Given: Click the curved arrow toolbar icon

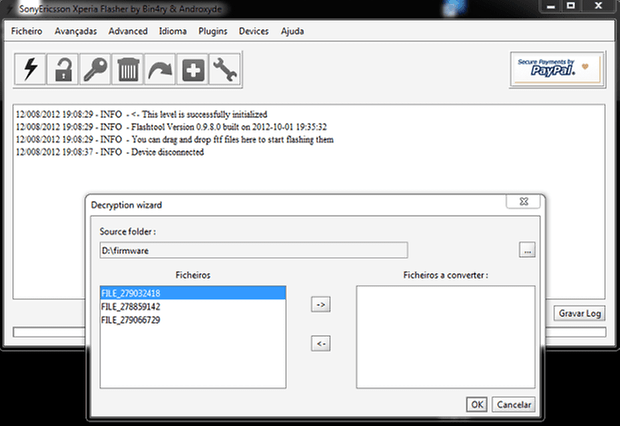Looking at the screenshot, I should point(160,69).
